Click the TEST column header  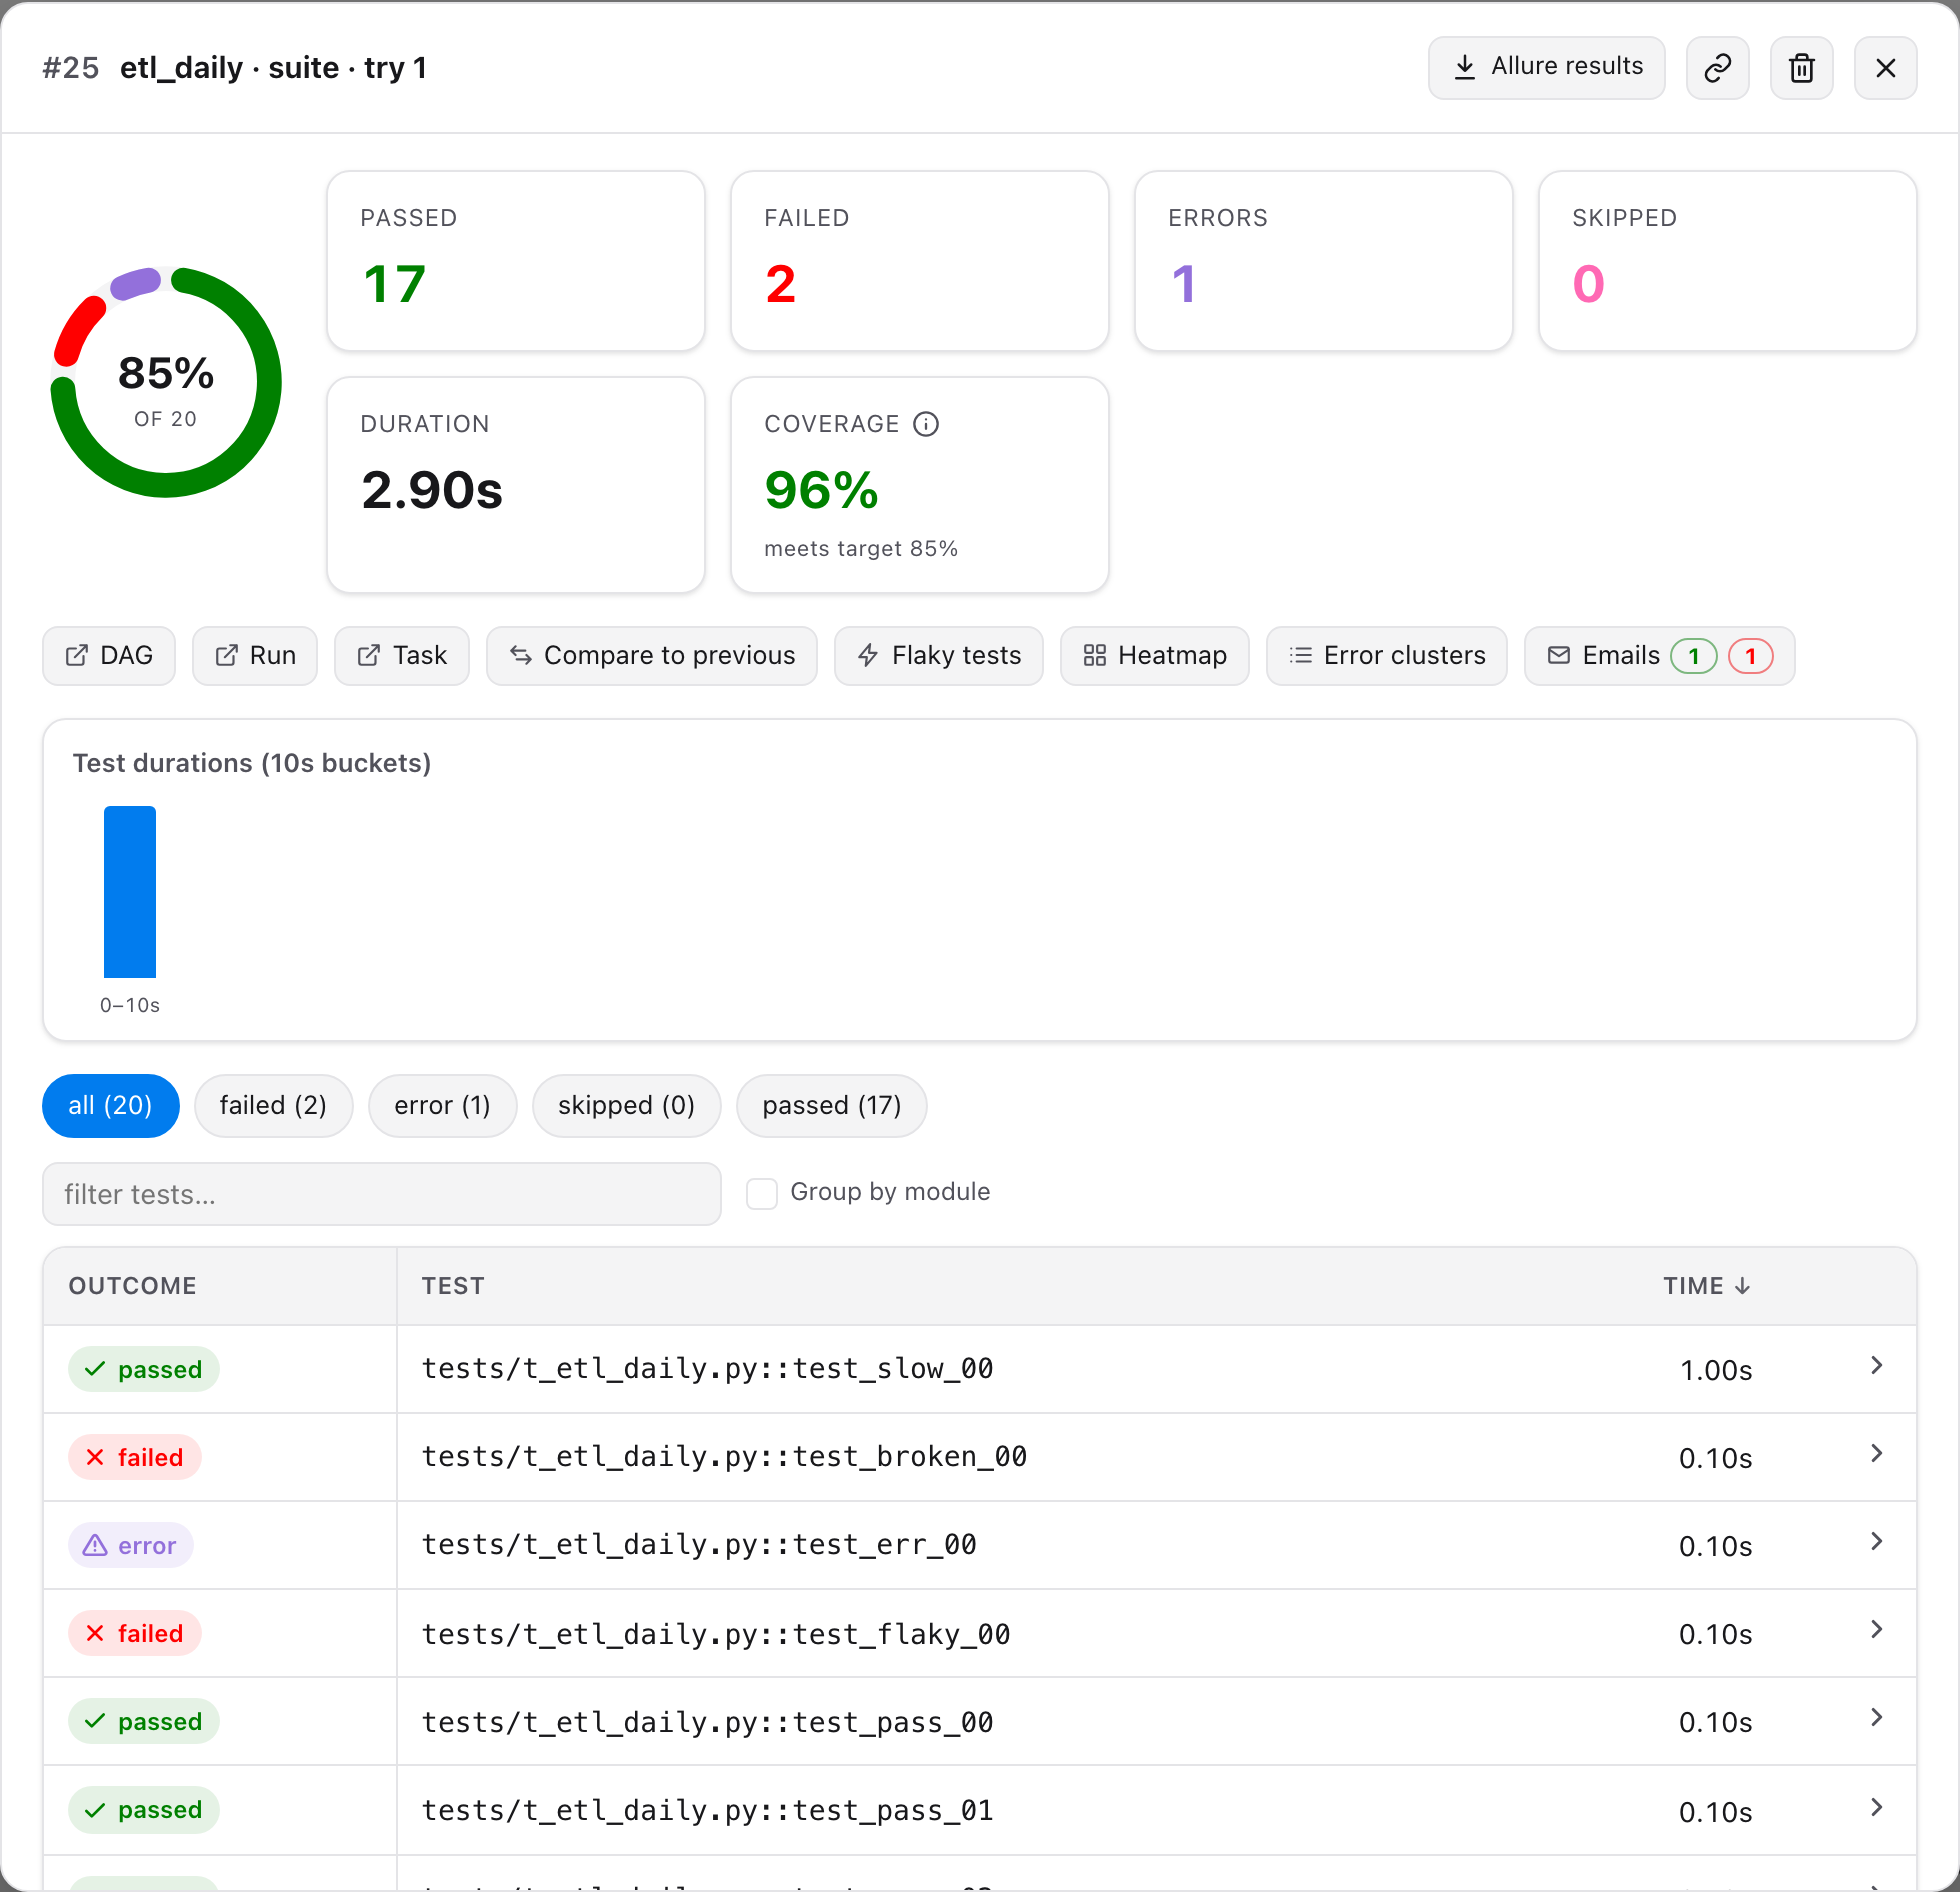[453, 1286]
